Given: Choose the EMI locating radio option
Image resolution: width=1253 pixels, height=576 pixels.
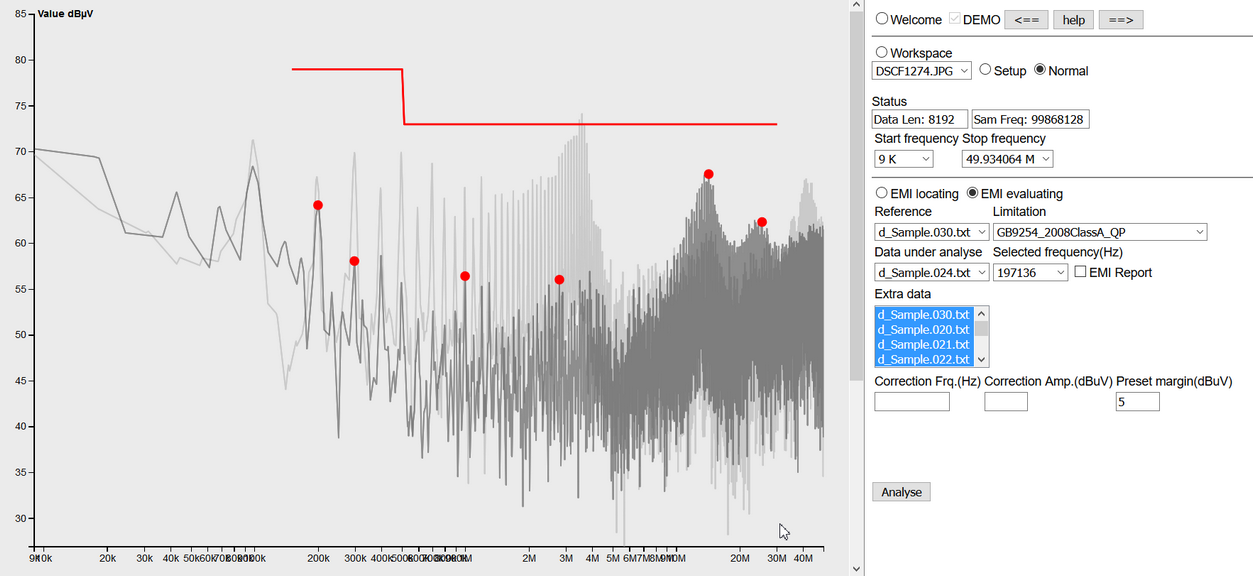Looking at the screenshot, I should (x=882, y=193).
